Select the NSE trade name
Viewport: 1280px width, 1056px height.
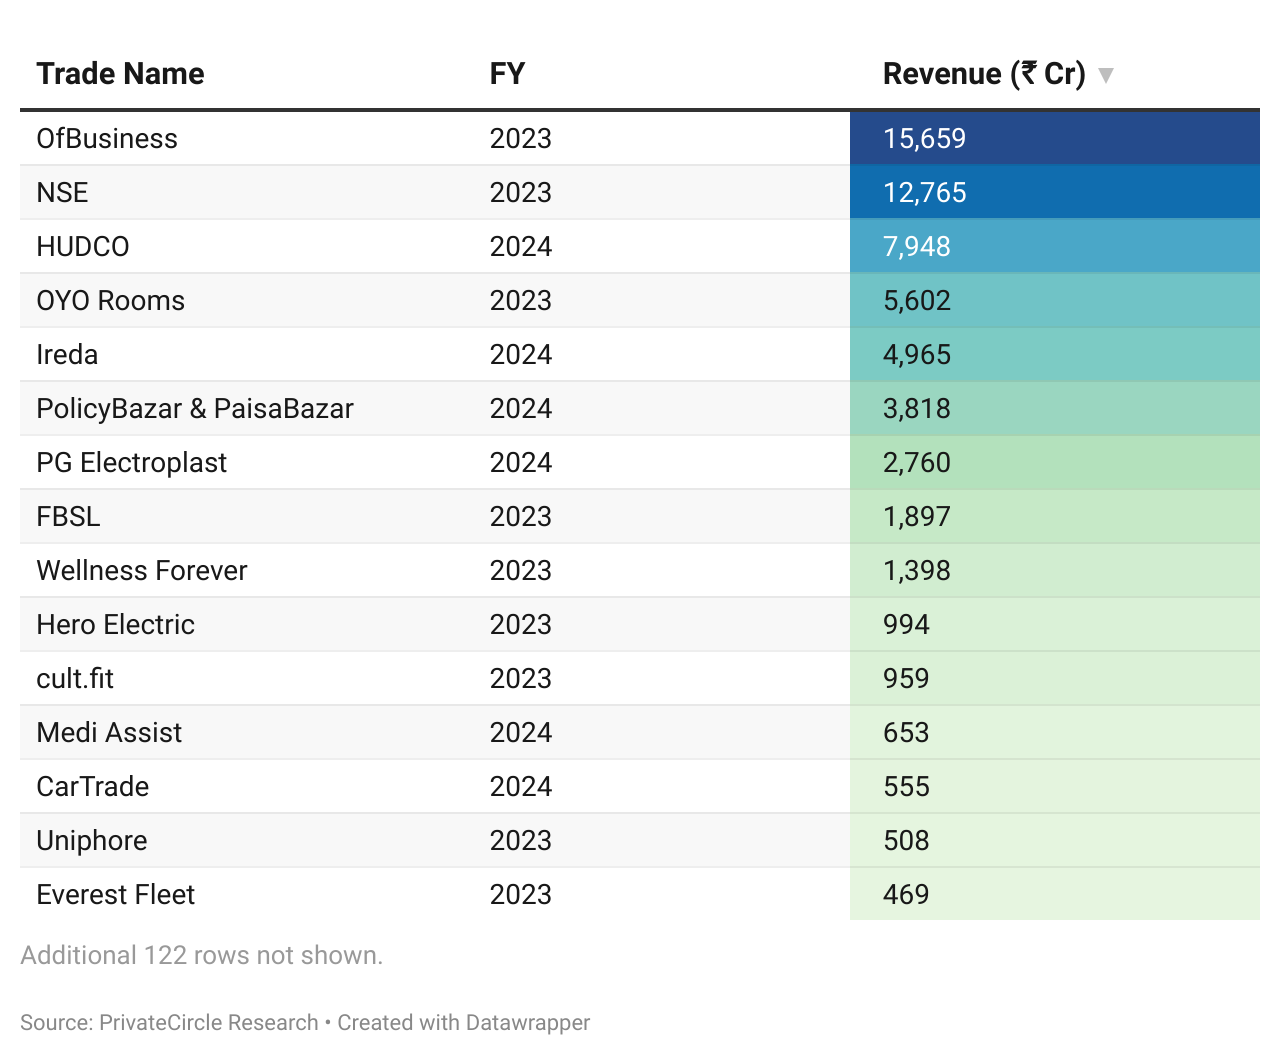tap(62, 193)
